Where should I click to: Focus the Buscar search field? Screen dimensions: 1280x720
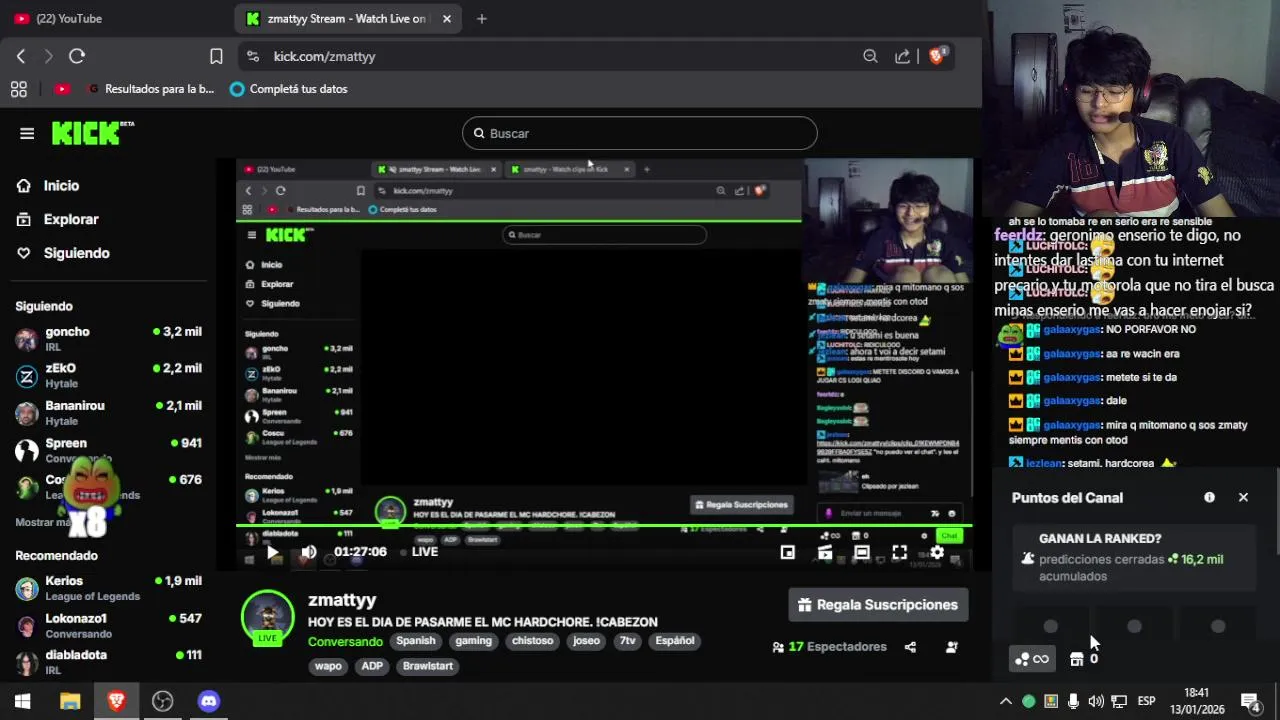640,133
